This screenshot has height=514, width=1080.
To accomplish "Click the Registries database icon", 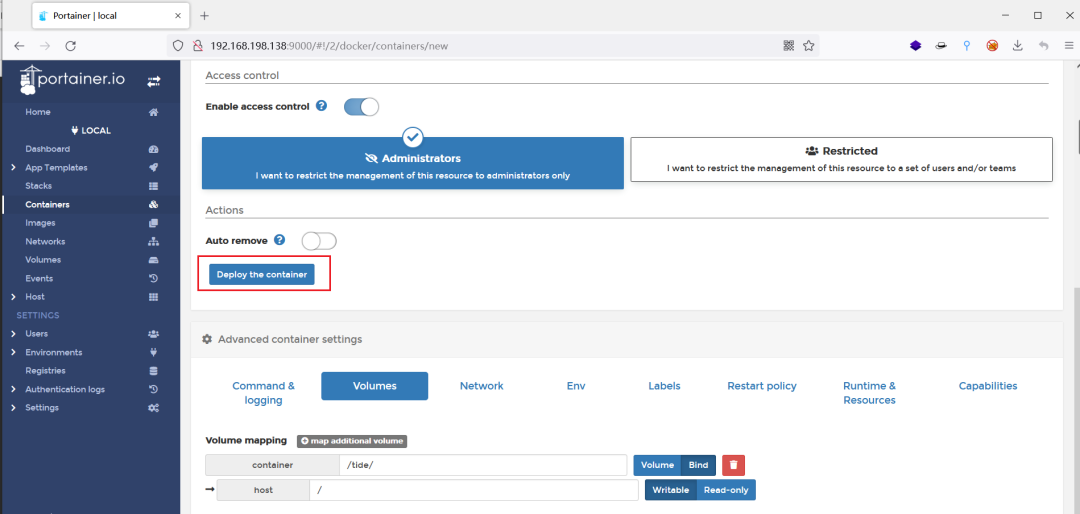I will click(x=154, y=371).
